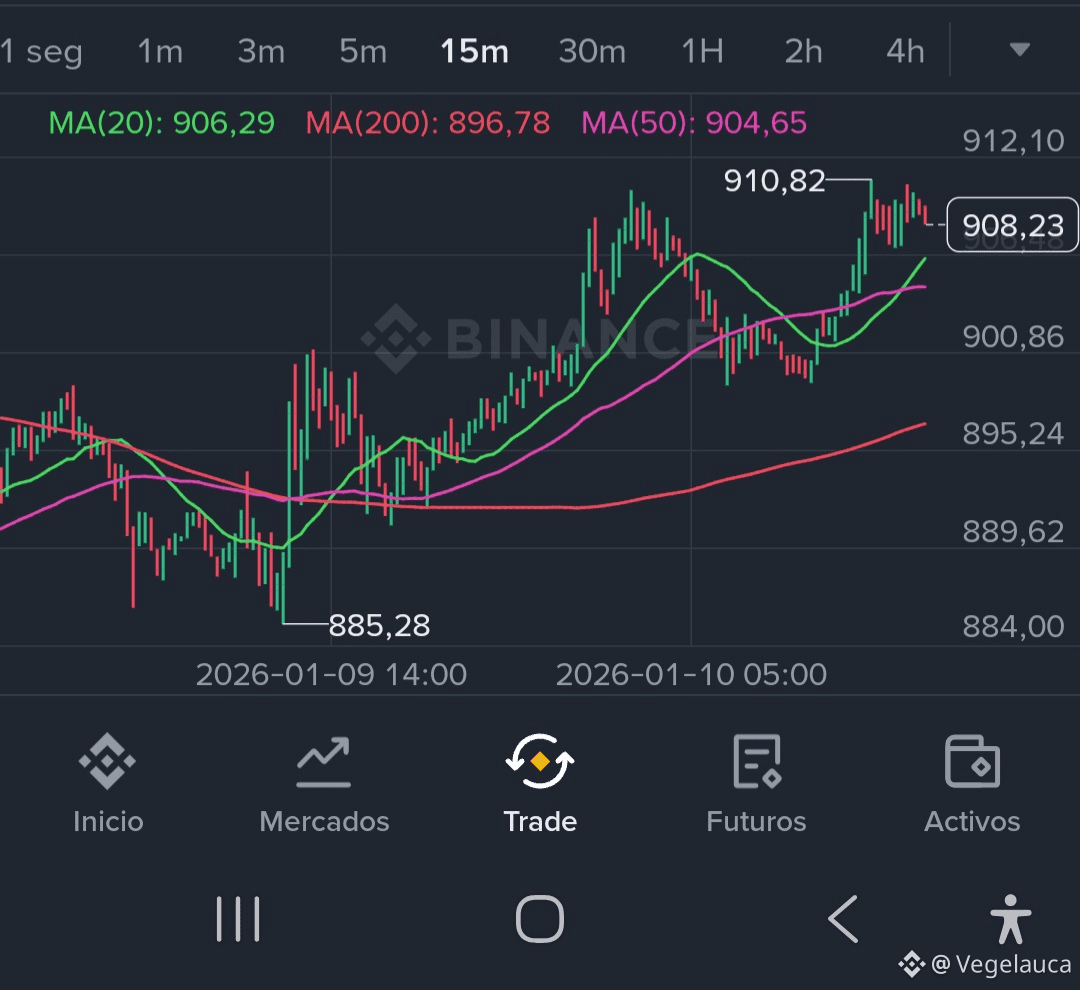Tap Android recent apps icon
The width and height of the screenshot is (1080, 990).
(x=238, y=918)
